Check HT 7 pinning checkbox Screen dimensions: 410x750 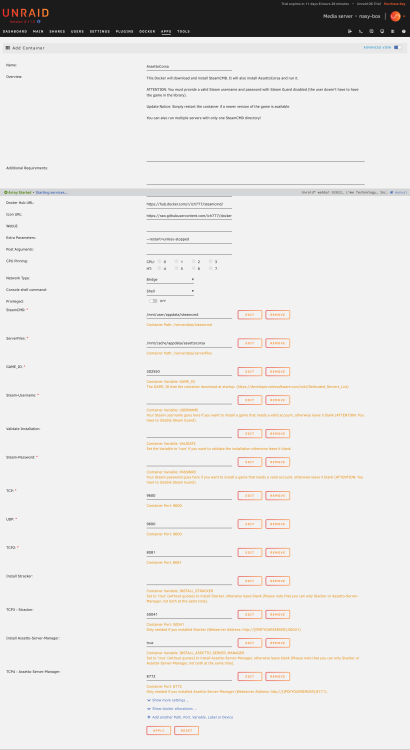[x=212, y=268]
